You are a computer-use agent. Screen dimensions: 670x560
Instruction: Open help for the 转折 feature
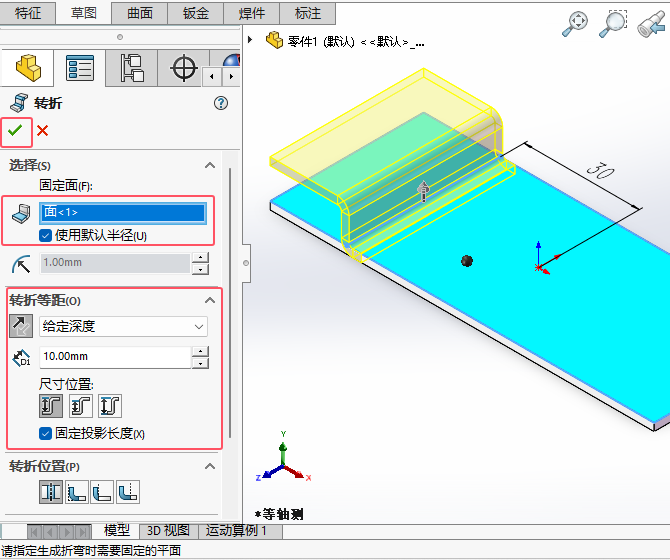click(221, 103)
